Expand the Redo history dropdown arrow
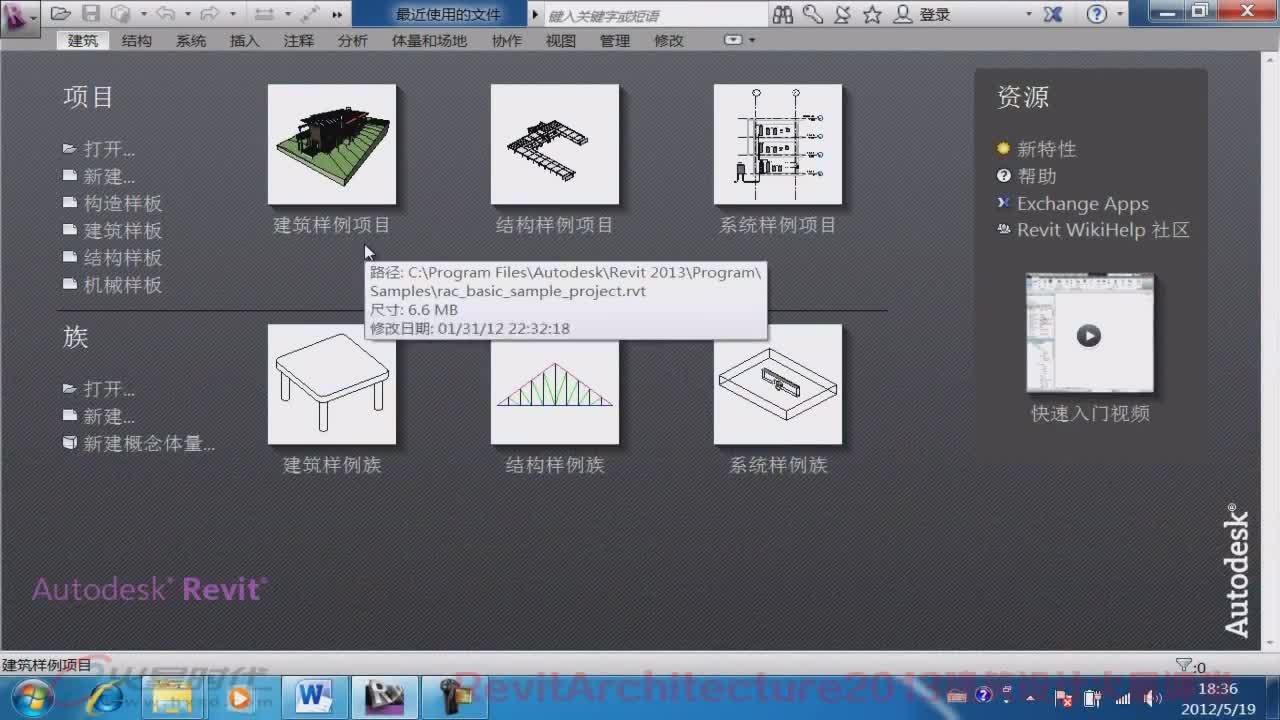The width and height of the screenshot is (1280, 720). 232,14
